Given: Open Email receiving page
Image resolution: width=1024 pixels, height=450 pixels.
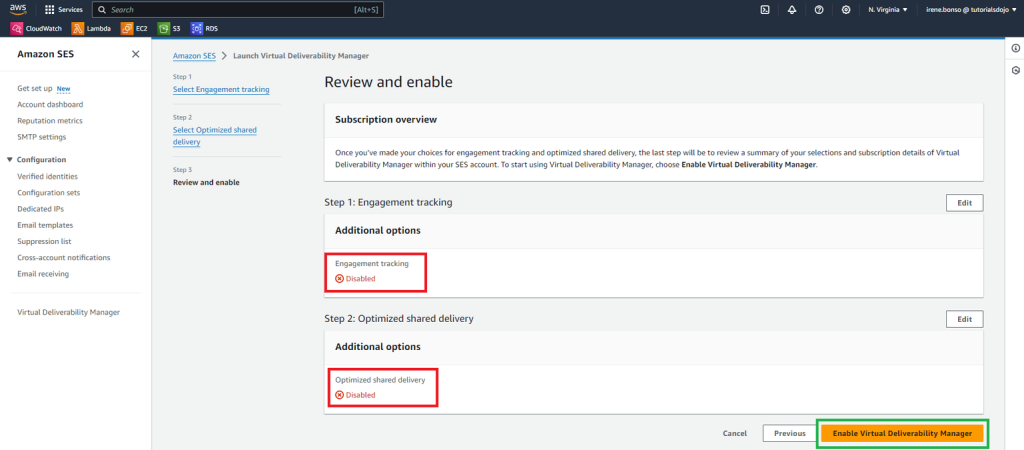Looking at the screenshot, I should 43,274.
